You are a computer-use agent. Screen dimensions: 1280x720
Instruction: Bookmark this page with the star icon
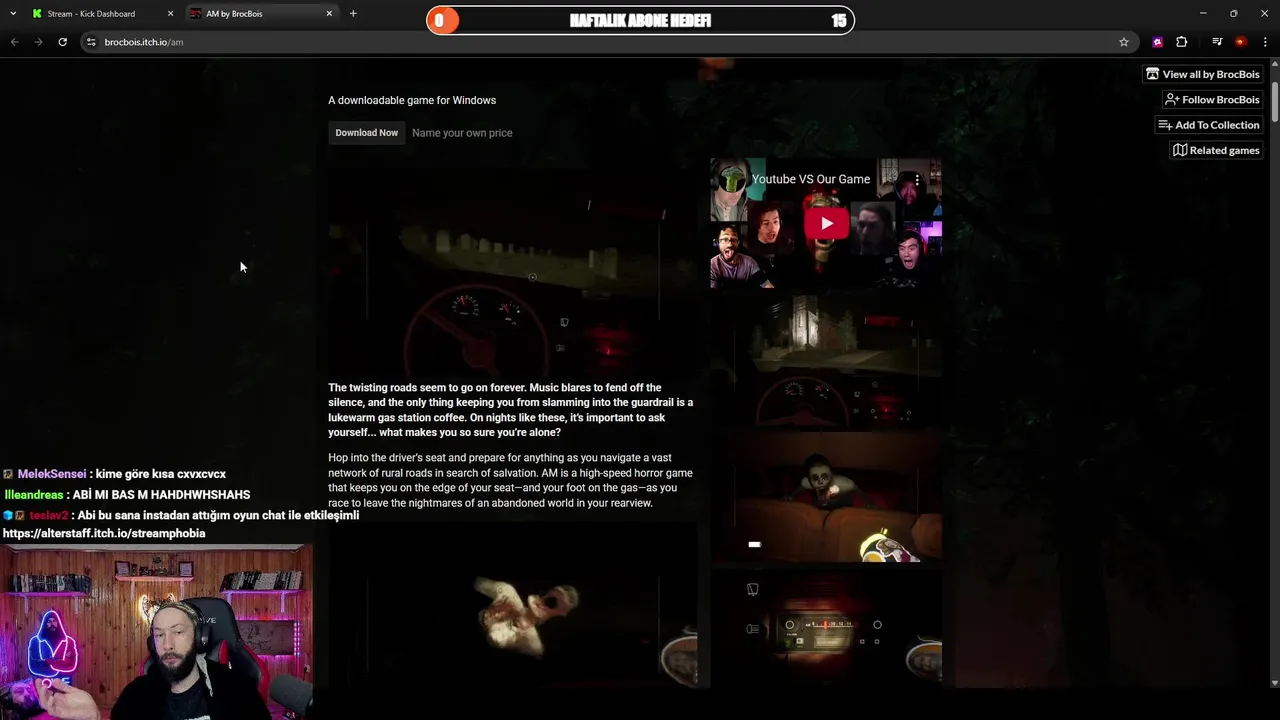pos(1124,42)
